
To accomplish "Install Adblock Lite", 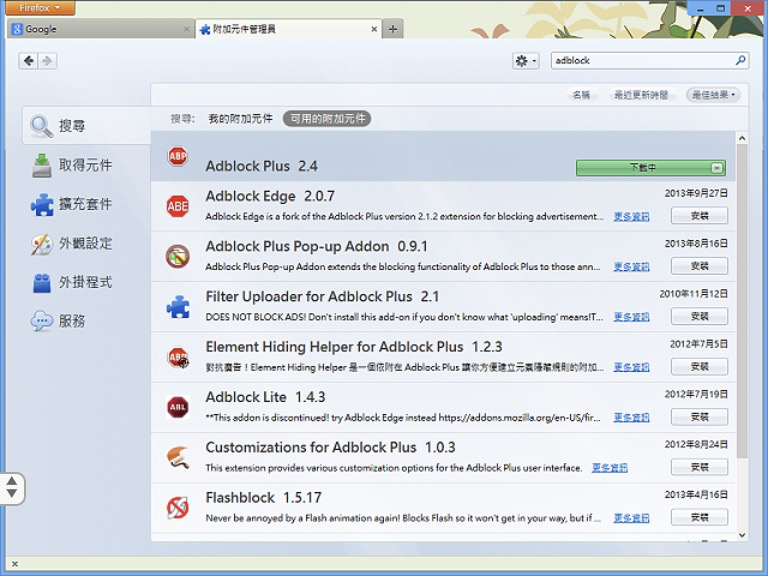I will click(699, 417).
